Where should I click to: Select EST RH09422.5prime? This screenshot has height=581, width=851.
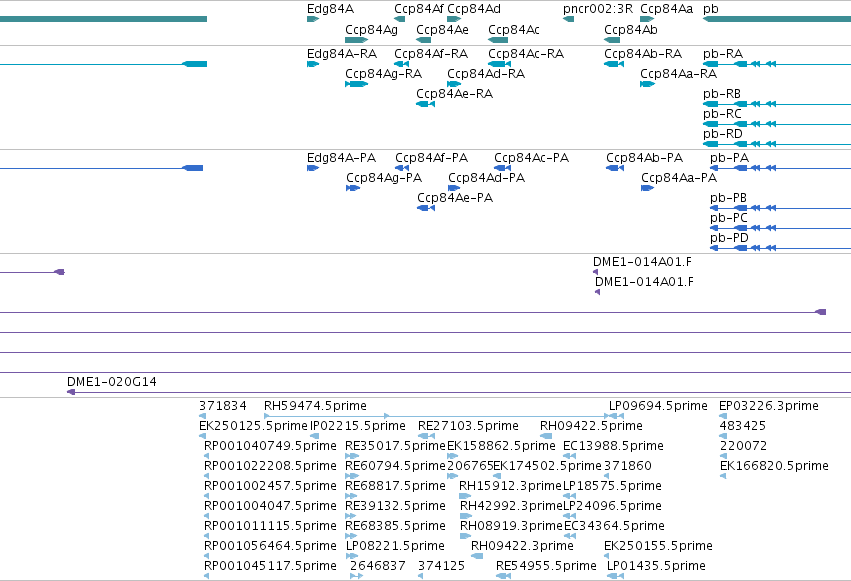coord(591,426)
